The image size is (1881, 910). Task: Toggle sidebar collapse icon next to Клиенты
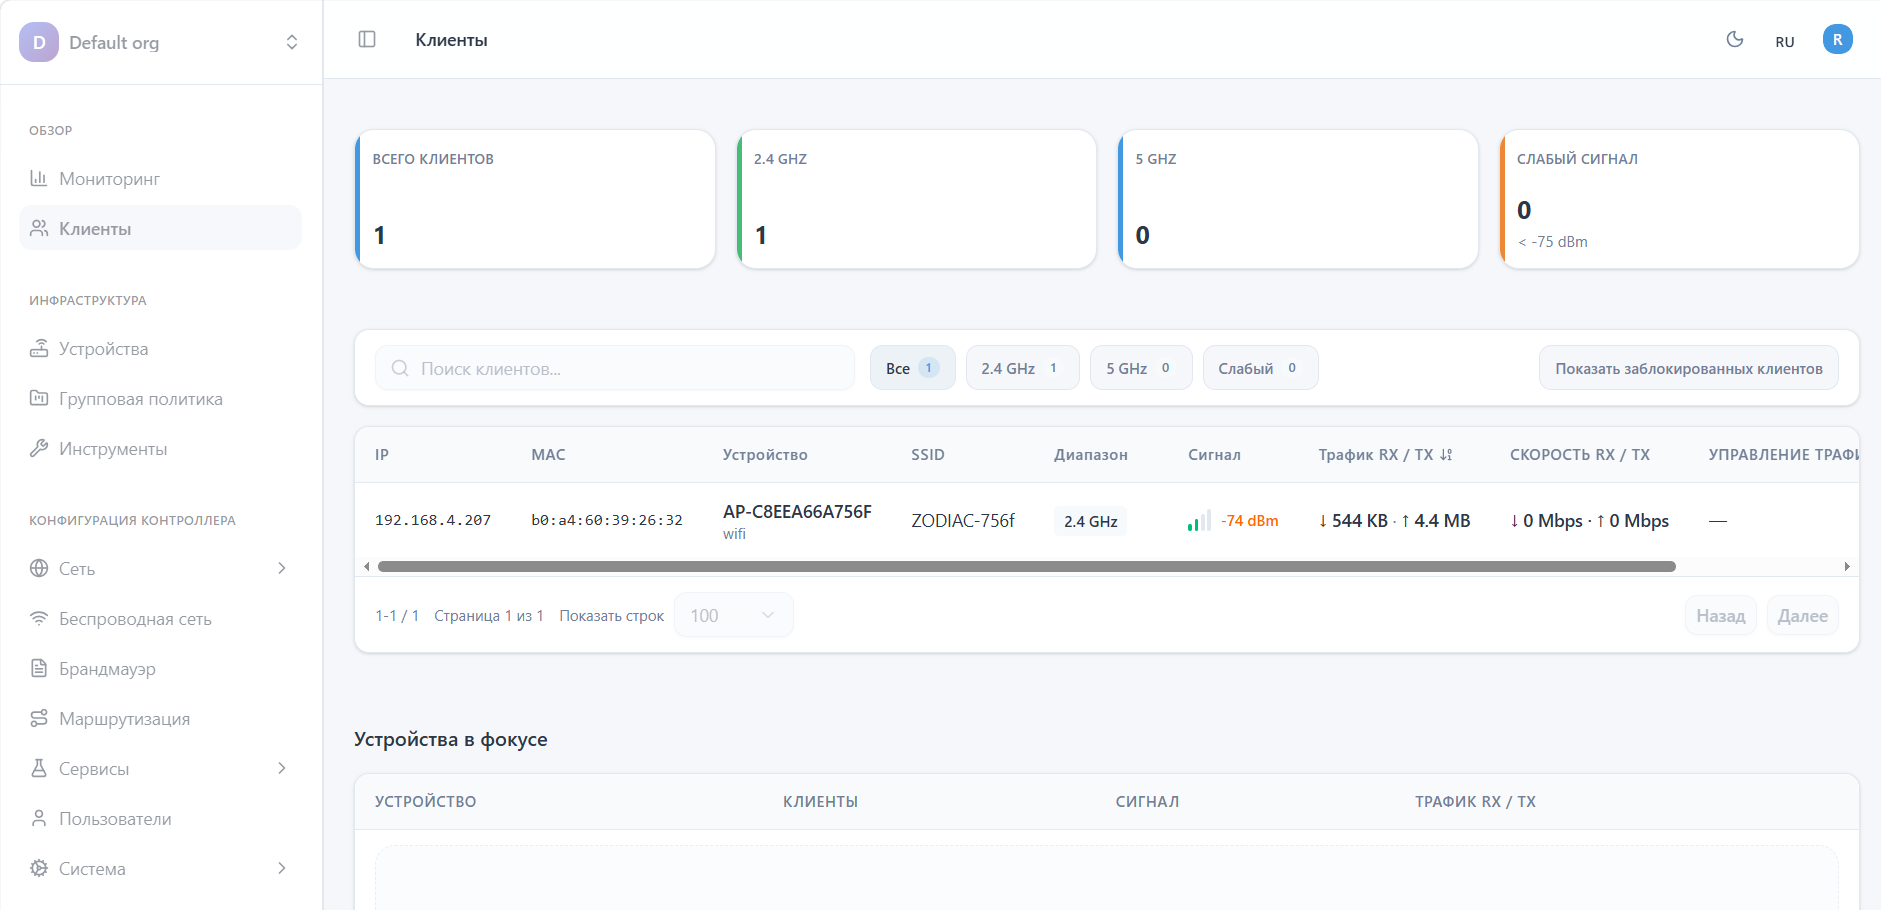pyautogui.click(x=367, y=39)
